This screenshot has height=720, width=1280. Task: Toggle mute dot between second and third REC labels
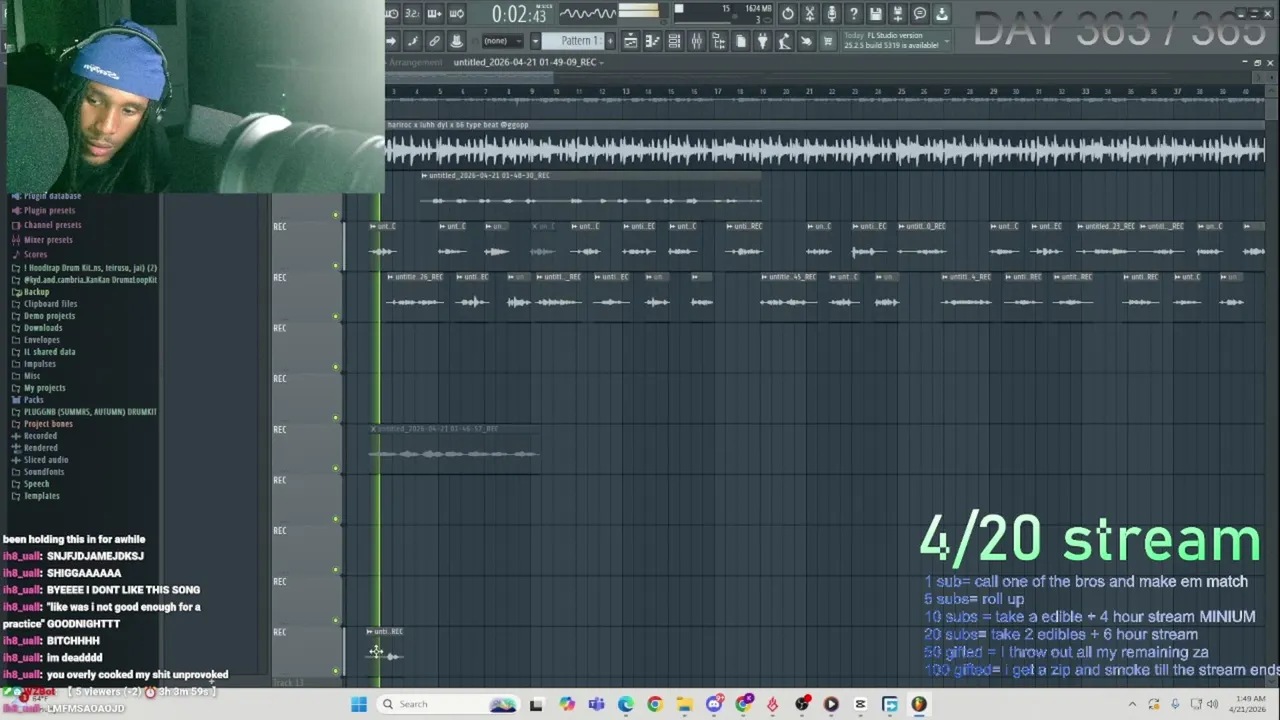coord(336,317)
